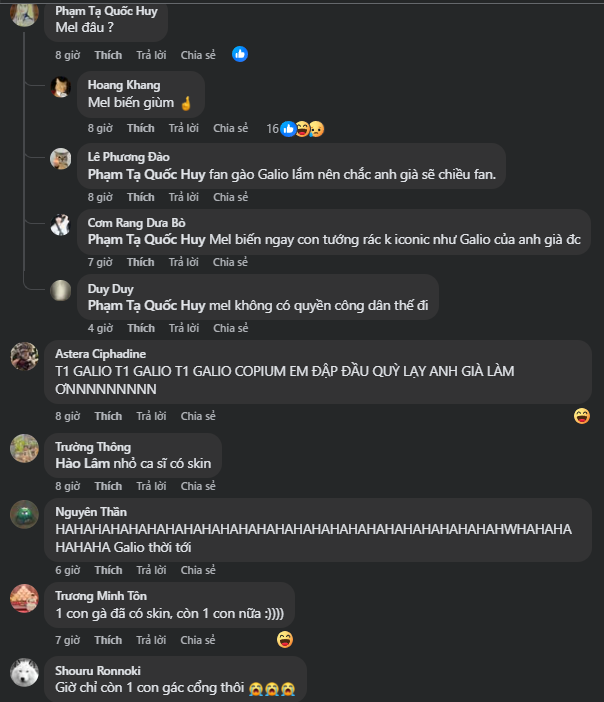Click the "Hào Lâm" mention in Trương Thông's comment

[x=81, y=465]
